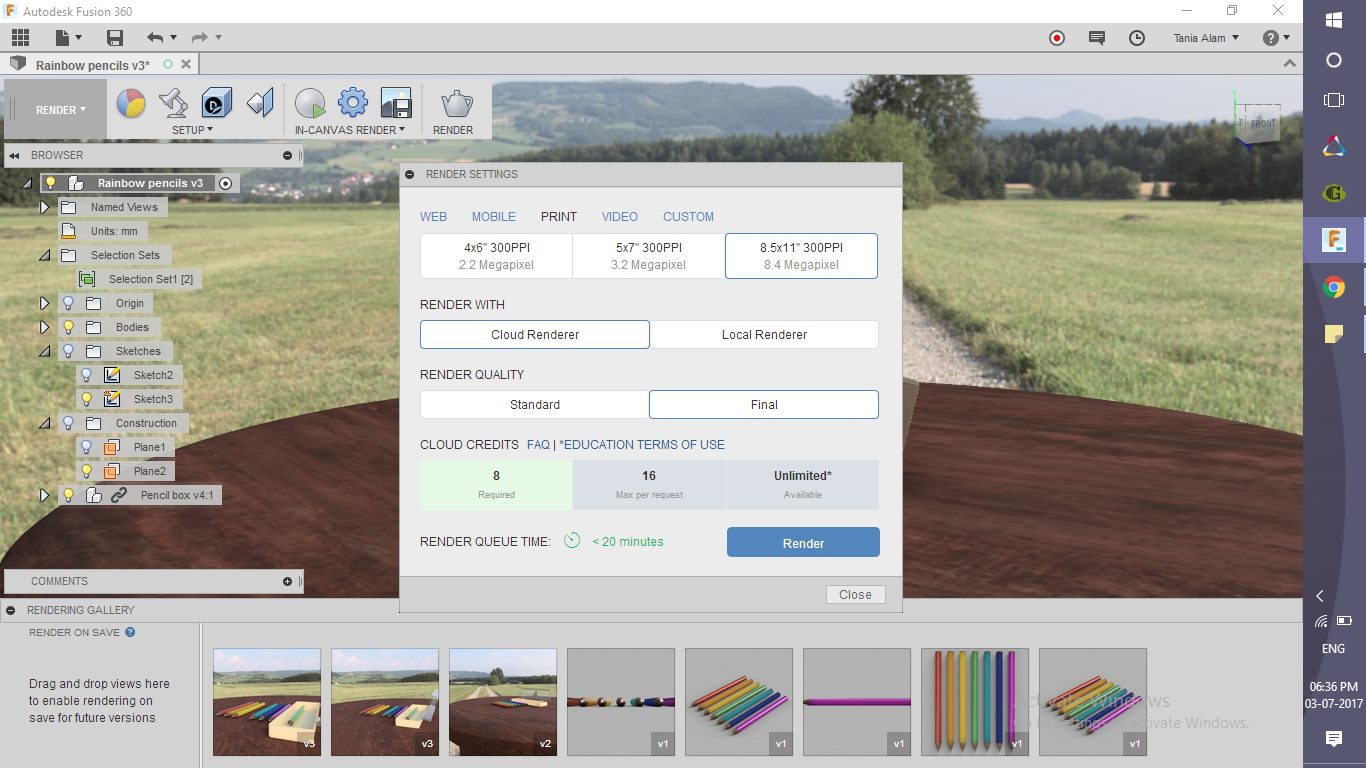Screen dimensions: 1366x768
Task: Toggle the Sketch2 lightbulb
Action: coord(87,375)
